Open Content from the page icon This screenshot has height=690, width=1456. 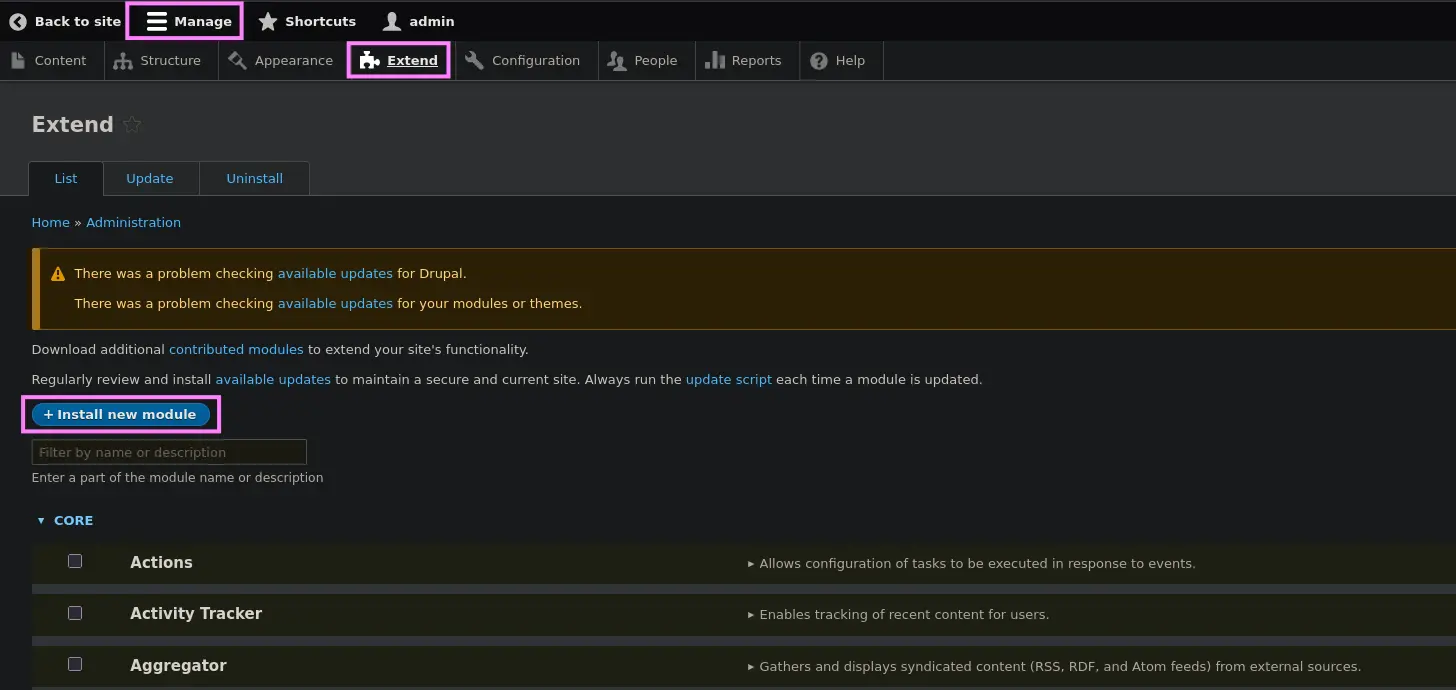point(18,61)
